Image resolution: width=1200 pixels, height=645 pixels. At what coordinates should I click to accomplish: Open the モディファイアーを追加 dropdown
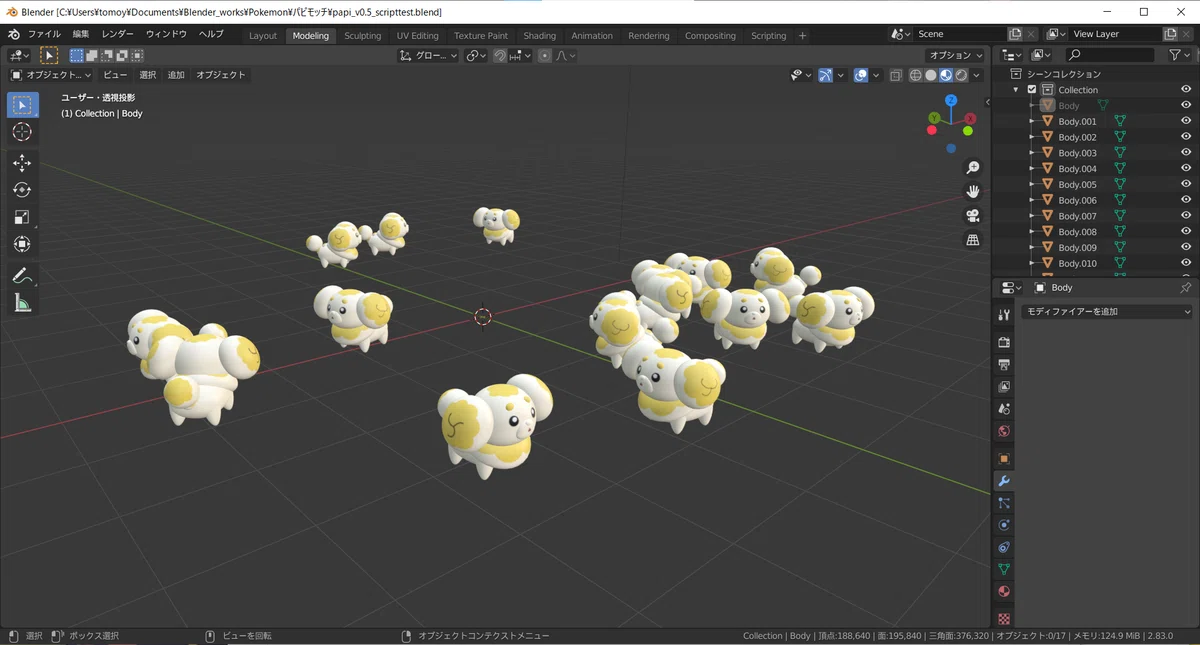1107,312
